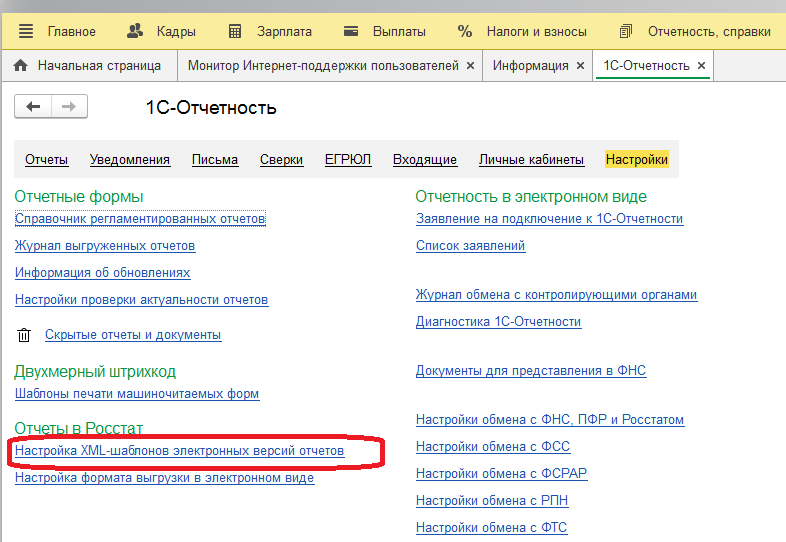This screenshot has width=786, height=542.
Task: Open the ЕГРЮЛ section link
Action: (348, 159)
